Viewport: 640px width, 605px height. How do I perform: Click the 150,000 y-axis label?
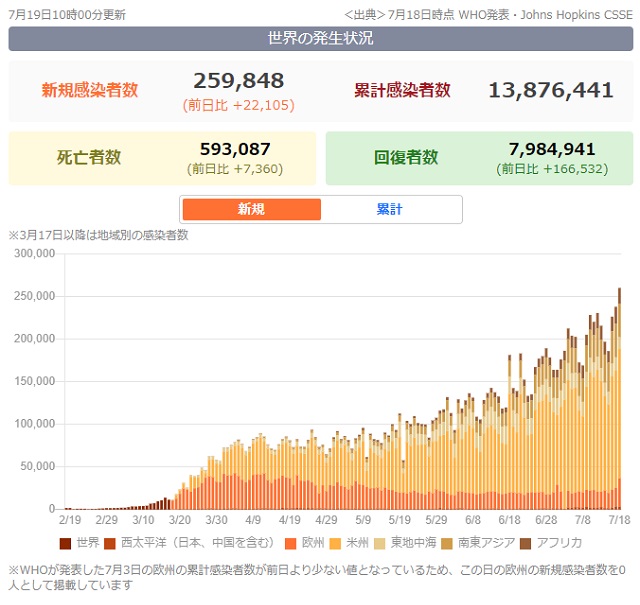coord(35,381)
